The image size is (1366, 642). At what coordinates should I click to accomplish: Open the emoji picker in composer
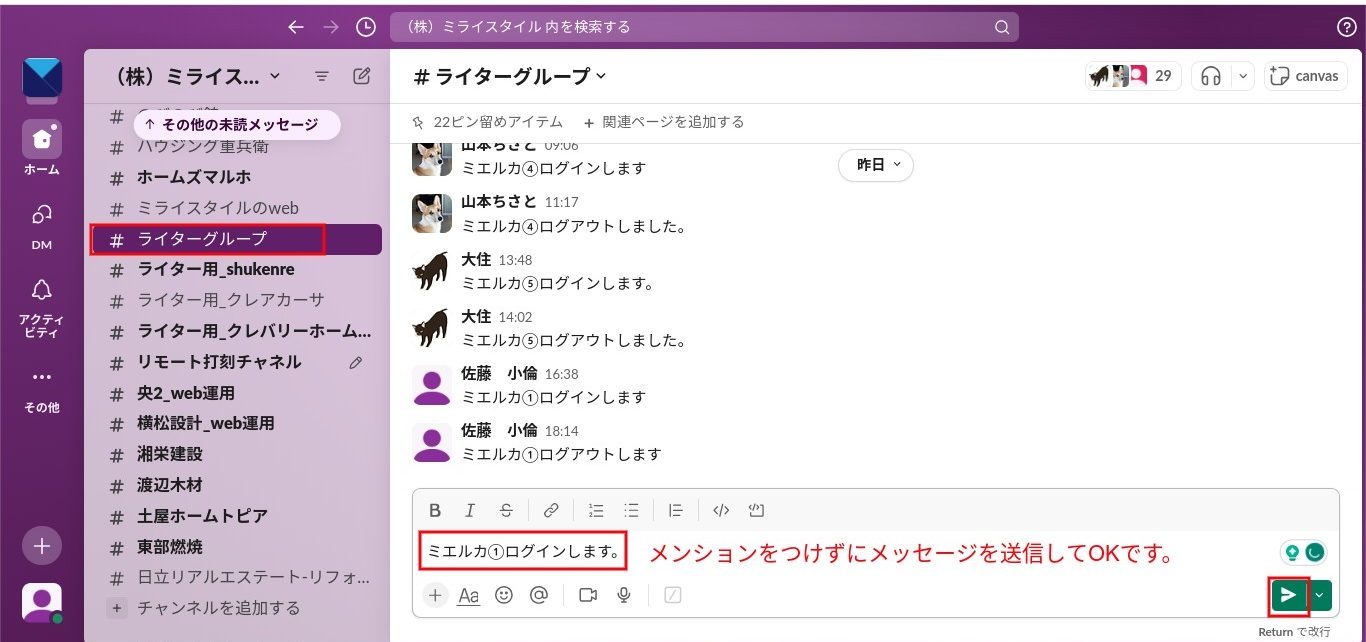point(504,595)
